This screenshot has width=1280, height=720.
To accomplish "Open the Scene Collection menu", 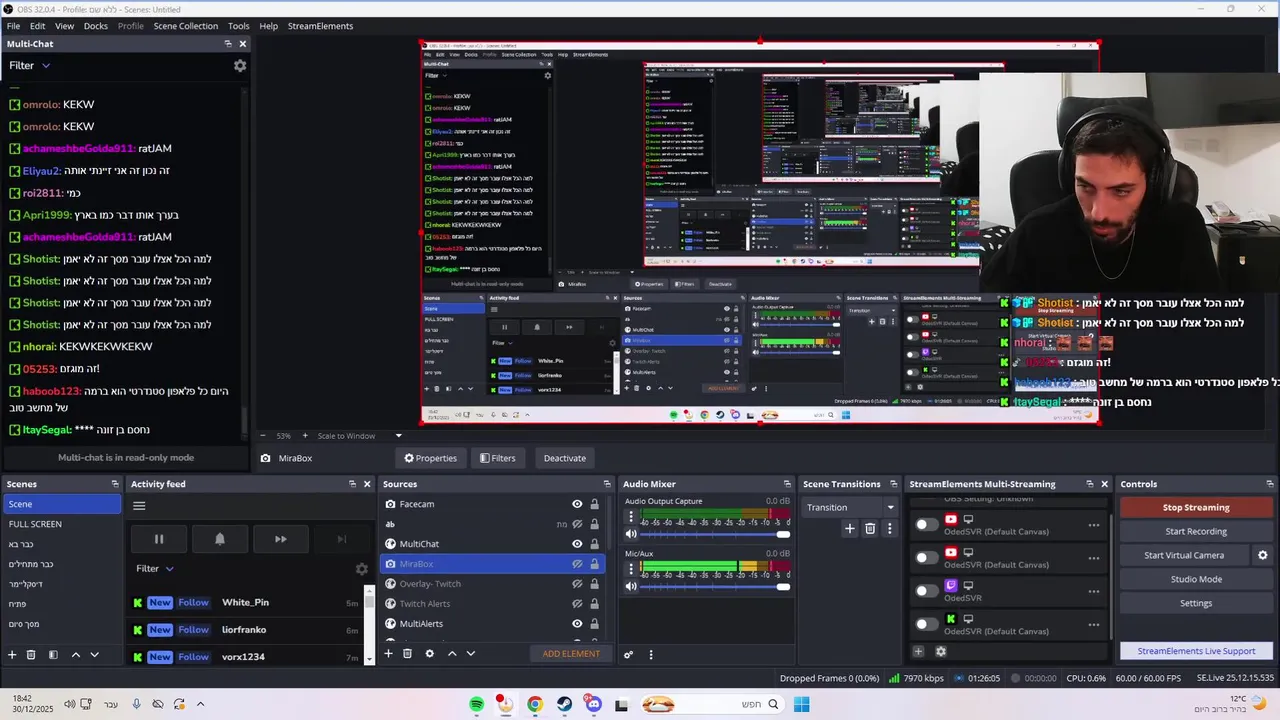I will click(185, 26).
